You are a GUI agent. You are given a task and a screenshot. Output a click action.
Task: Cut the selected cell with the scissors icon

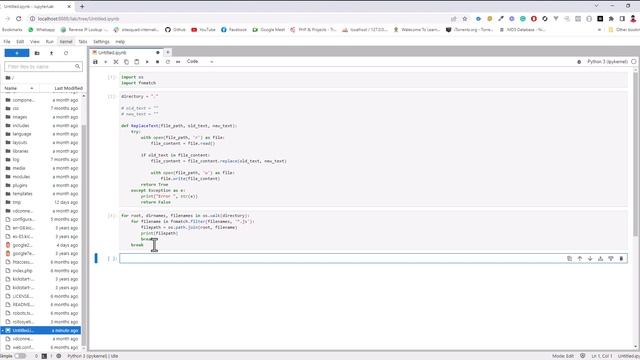pos(116,62)
